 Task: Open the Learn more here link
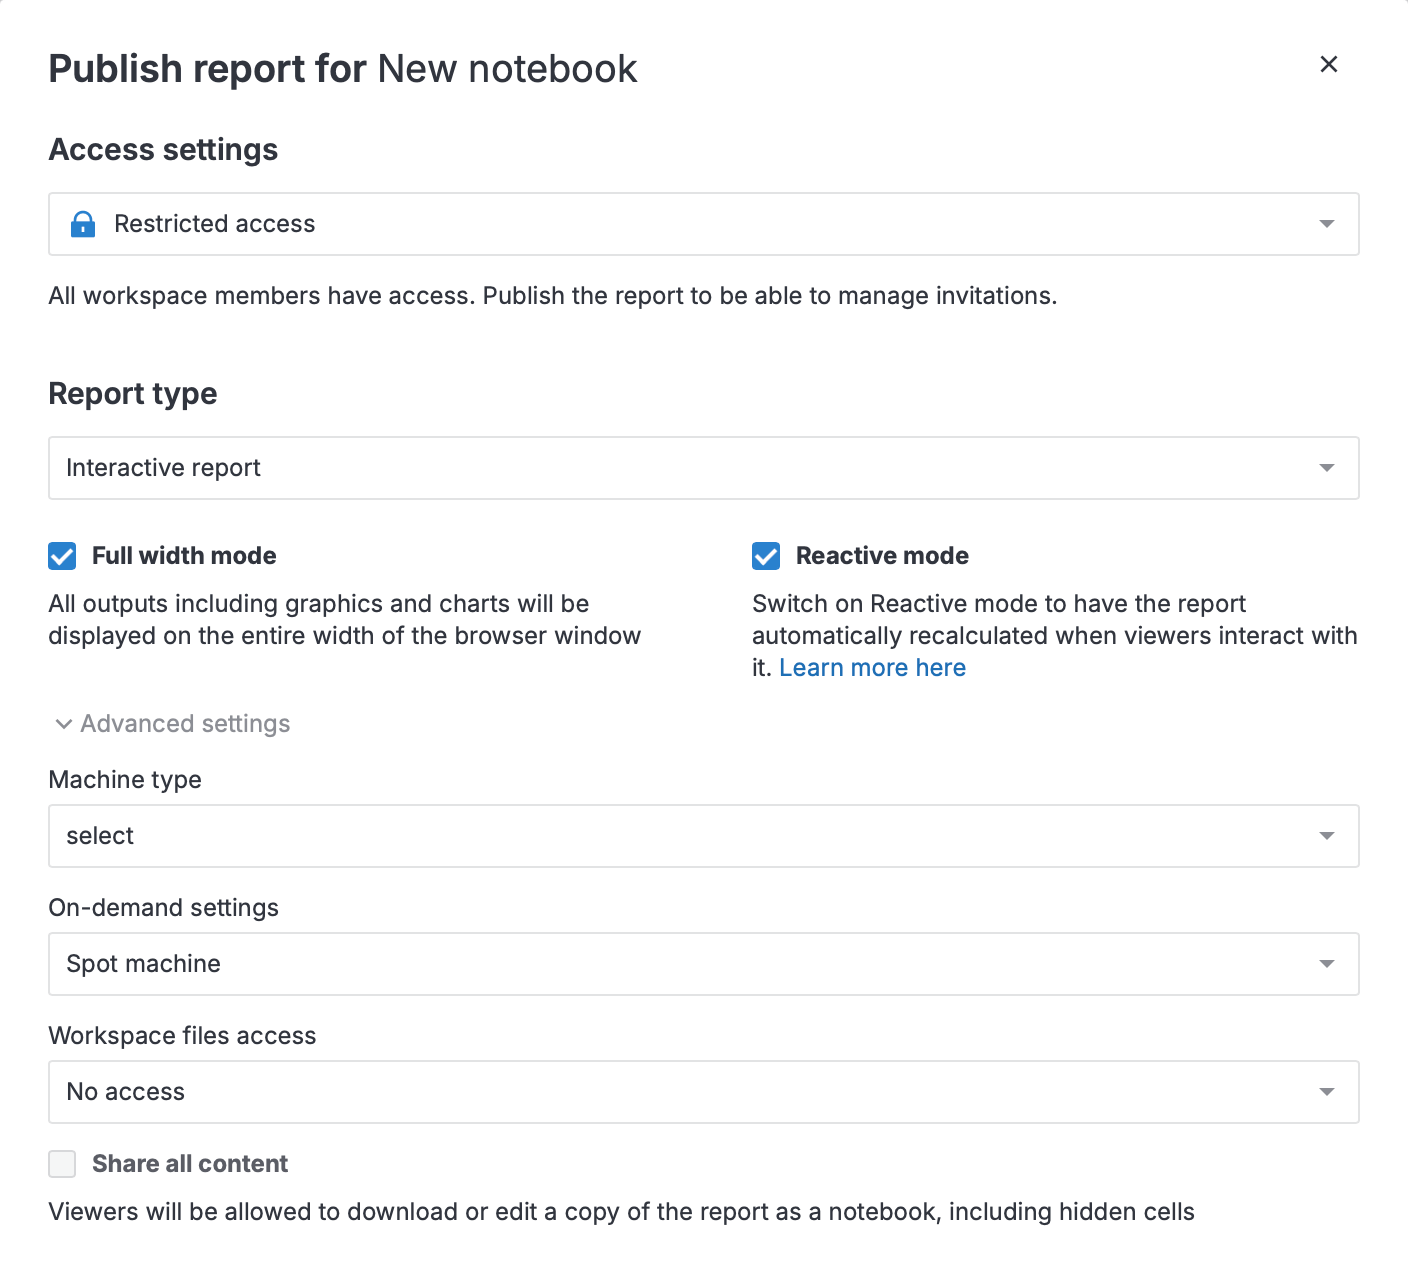[x=872, y=668]
